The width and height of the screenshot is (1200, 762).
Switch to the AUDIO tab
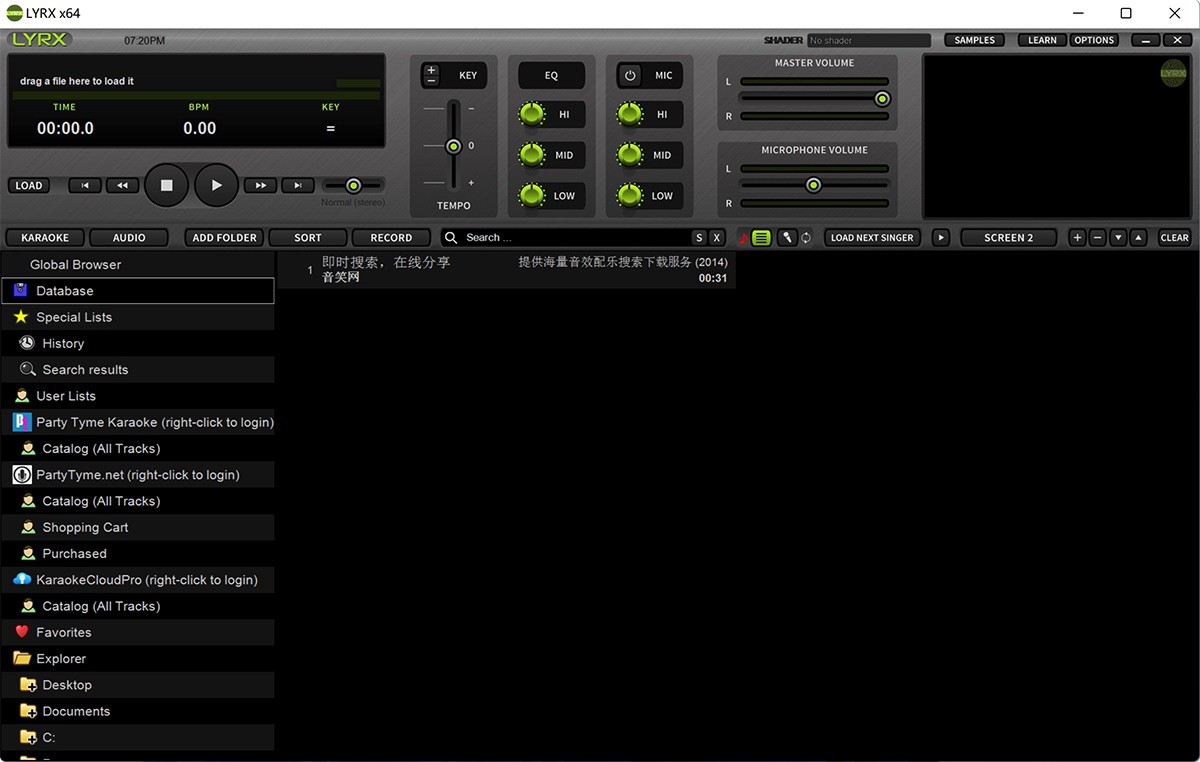[128, 237]
